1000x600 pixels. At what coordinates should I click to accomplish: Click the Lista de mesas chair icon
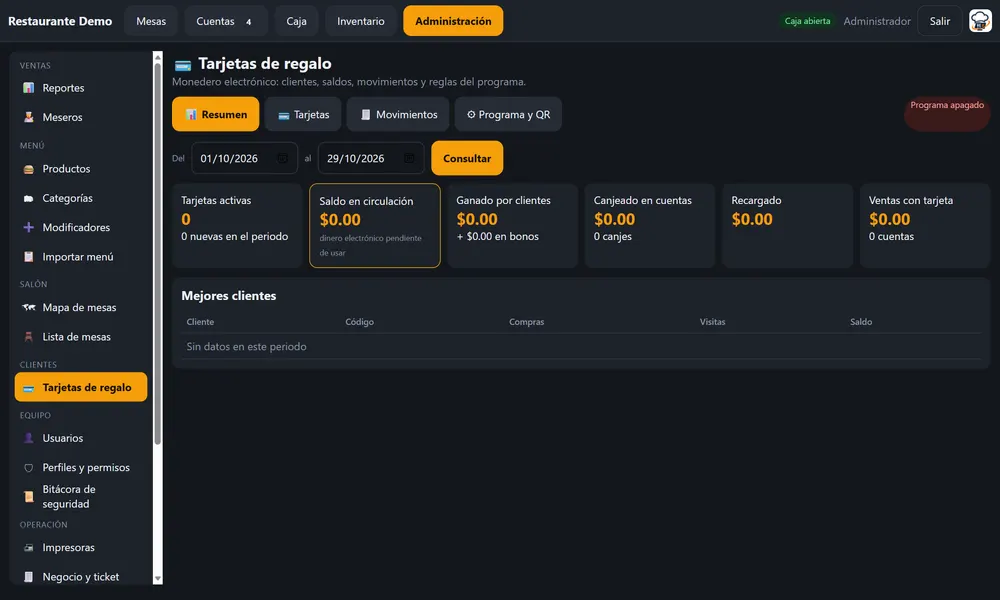[29, 337]
